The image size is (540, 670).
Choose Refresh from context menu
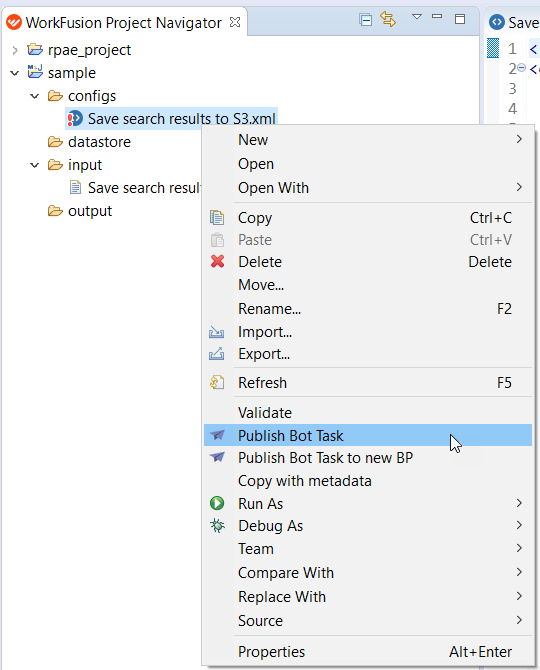click(x=368, y=383)
